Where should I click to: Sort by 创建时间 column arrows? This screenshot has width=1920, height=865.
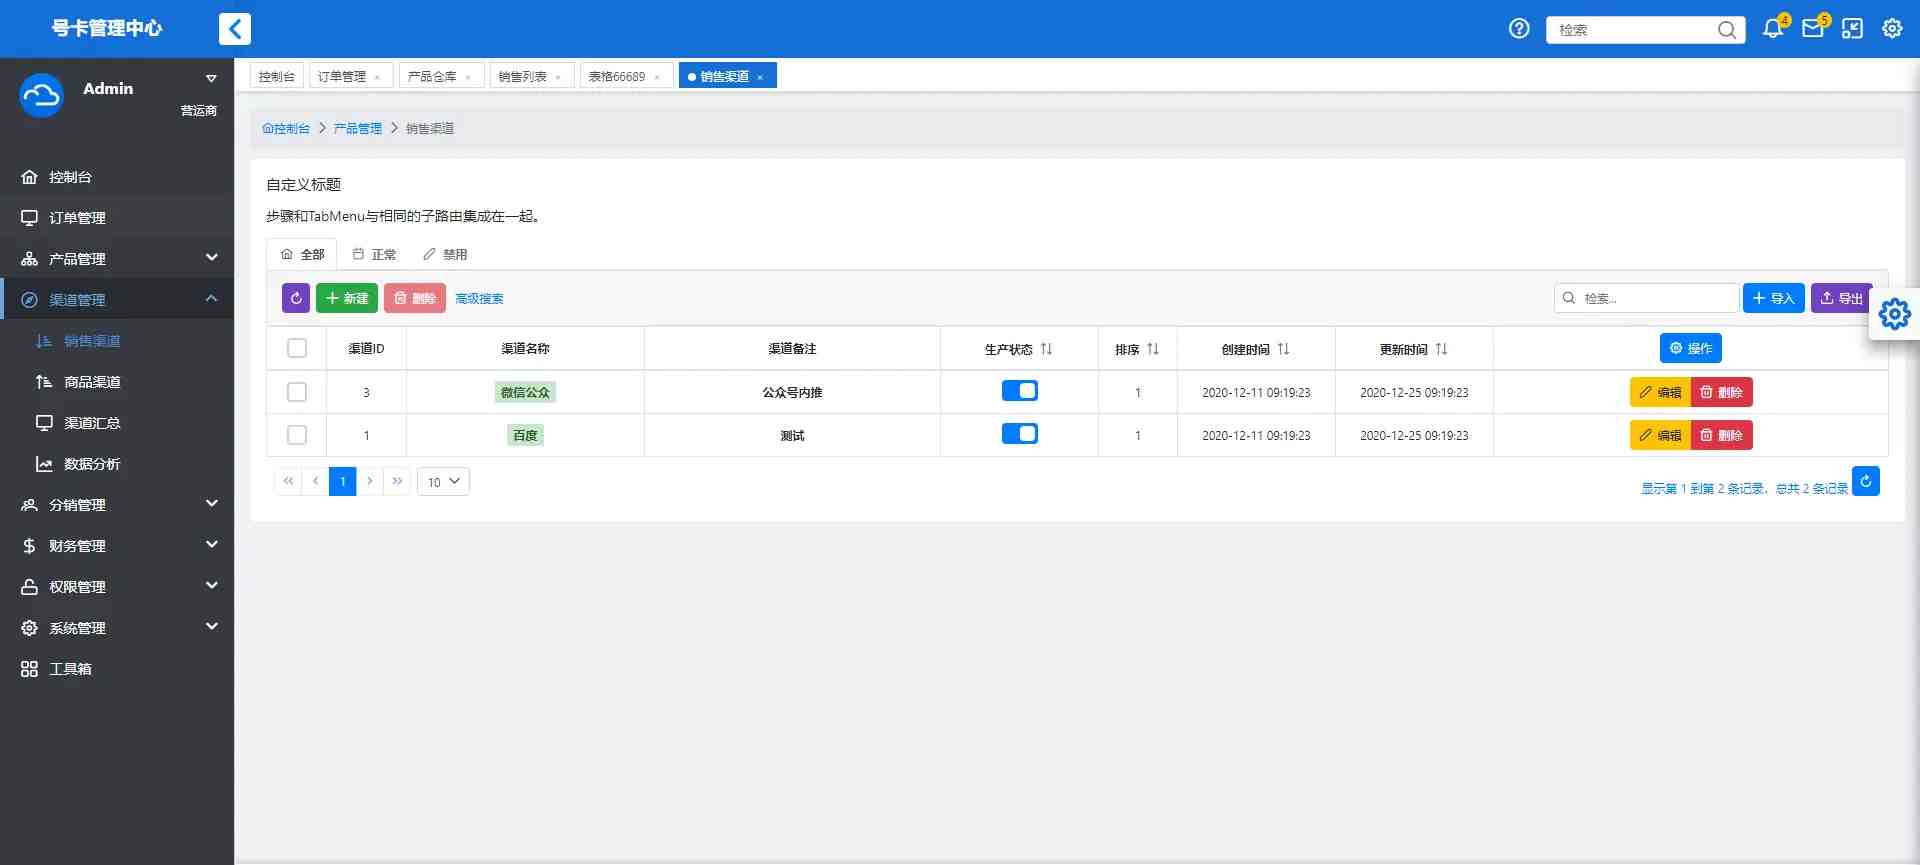click(x=1283, y=349)
